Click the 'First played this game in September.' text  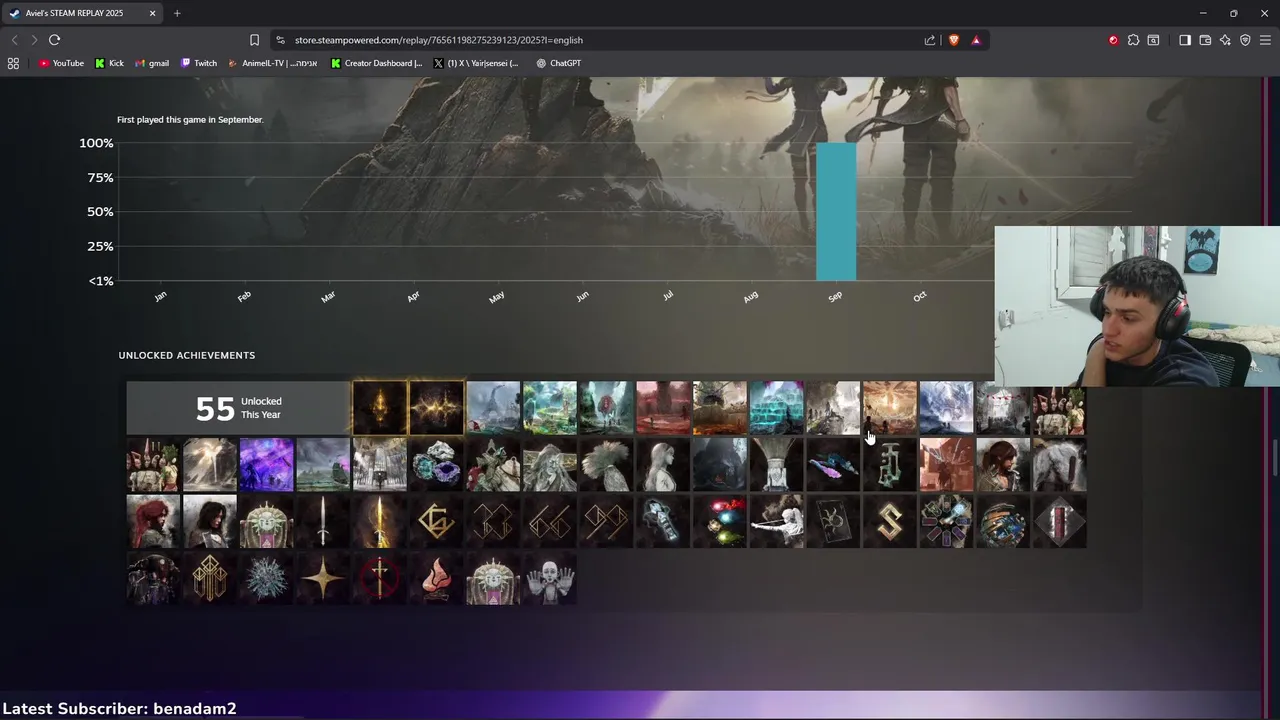click(x=190, y=119)
